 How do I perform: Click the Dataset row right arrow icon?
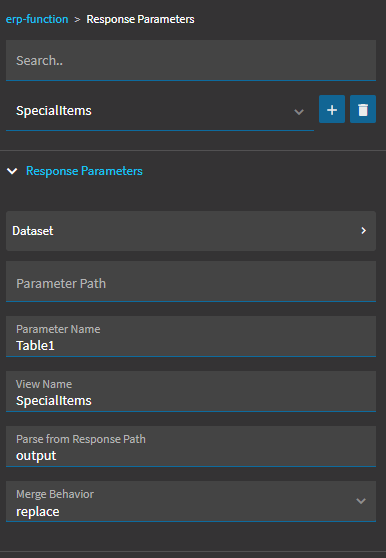point(363,231)
